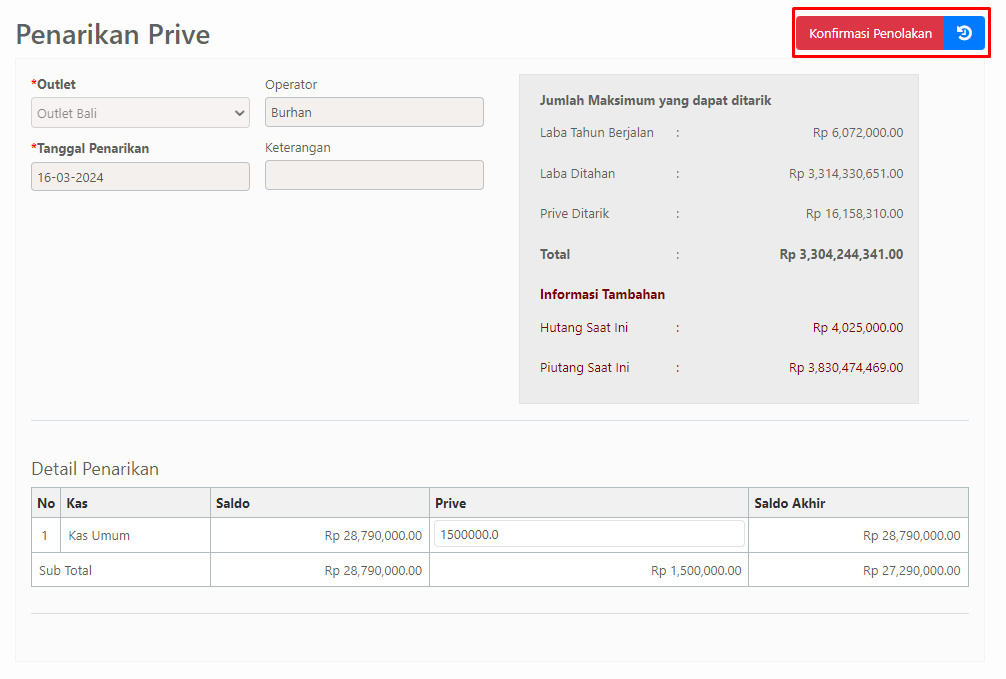Click the Piutang Saat Ini value Rp 3,830,474,469.00
Viewport: 1006px width, 679px height.
tap(846, 368)
